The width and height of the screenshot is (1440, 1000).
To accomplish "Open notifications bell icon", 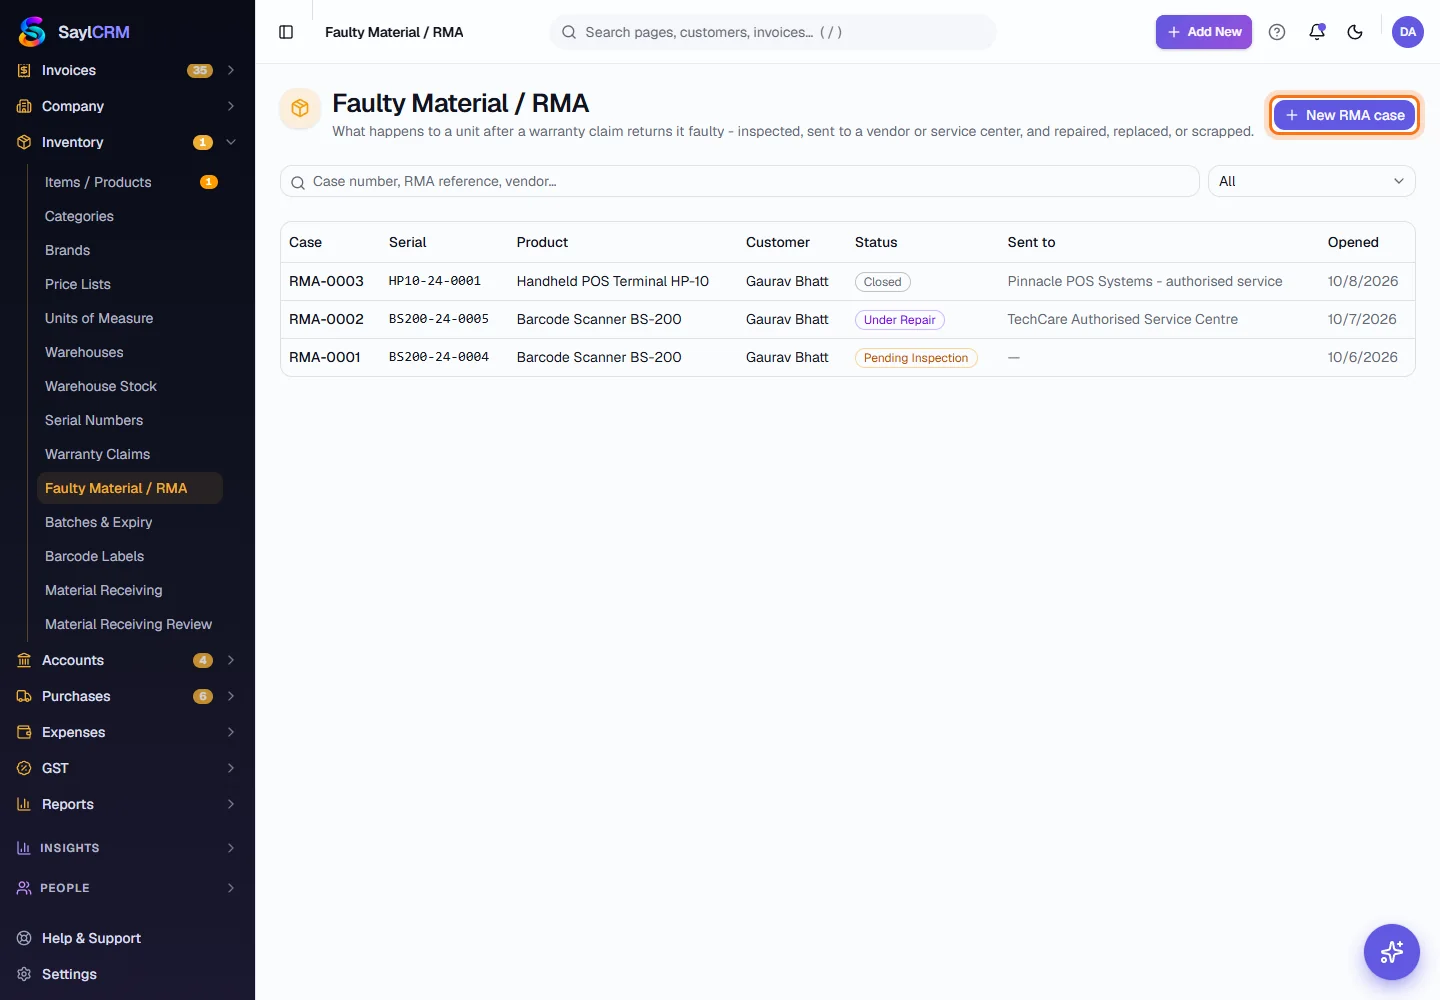I will click(1317, 32).
